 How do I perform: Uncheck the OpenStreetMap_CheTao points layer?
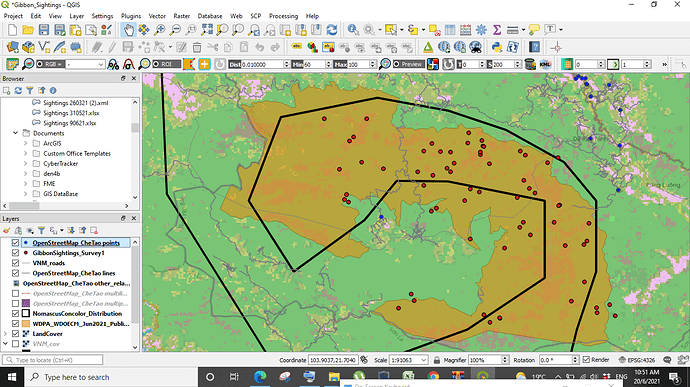pos(15,243)
